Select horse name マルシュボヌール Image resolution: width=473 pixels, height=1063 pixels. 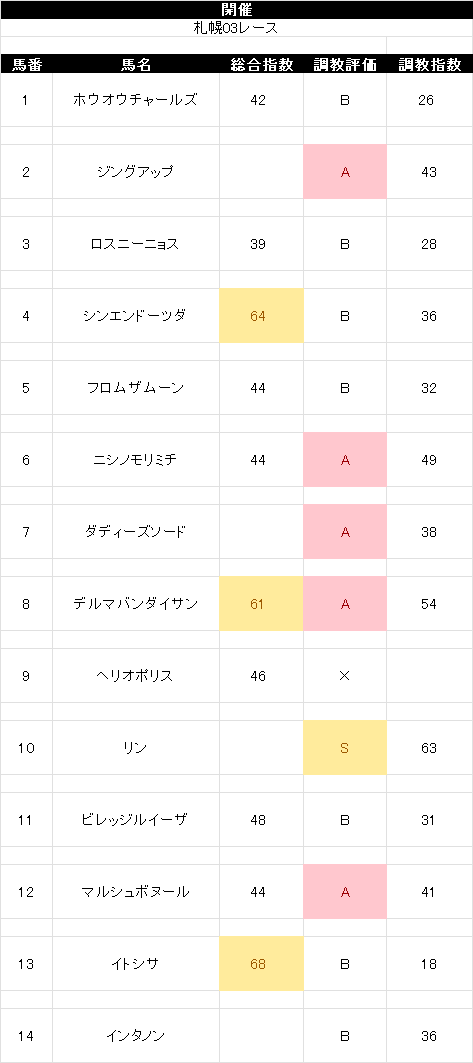point(136,891)
